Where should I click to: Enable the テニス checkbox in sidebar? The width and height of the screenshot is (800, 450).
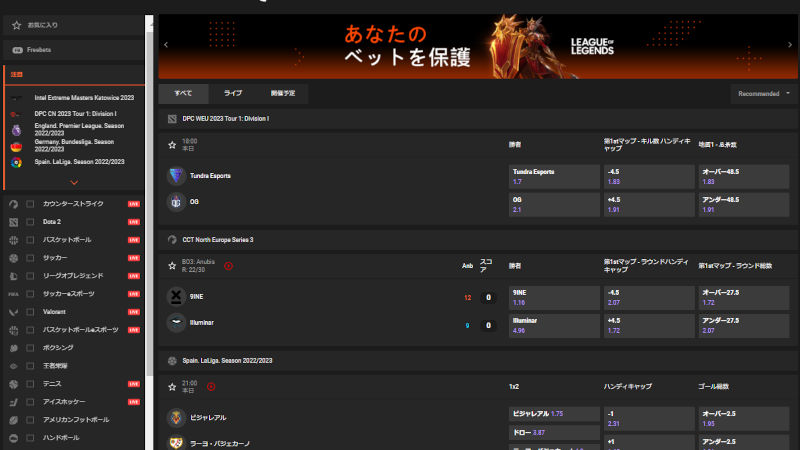point(31,383)
